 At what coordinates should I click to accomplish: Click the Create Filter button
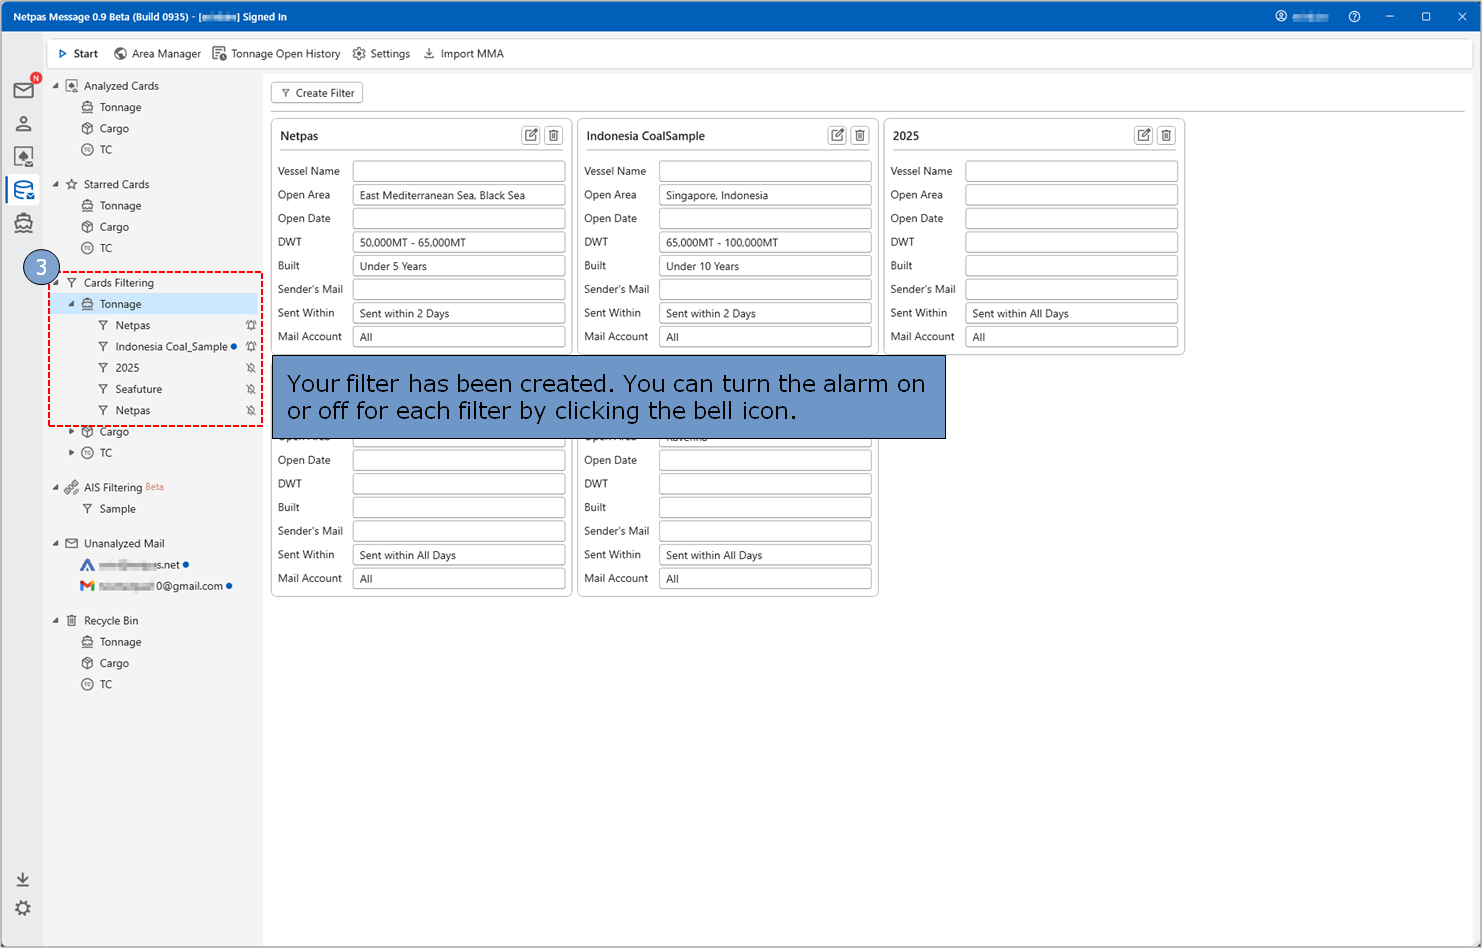pos(317,93)
